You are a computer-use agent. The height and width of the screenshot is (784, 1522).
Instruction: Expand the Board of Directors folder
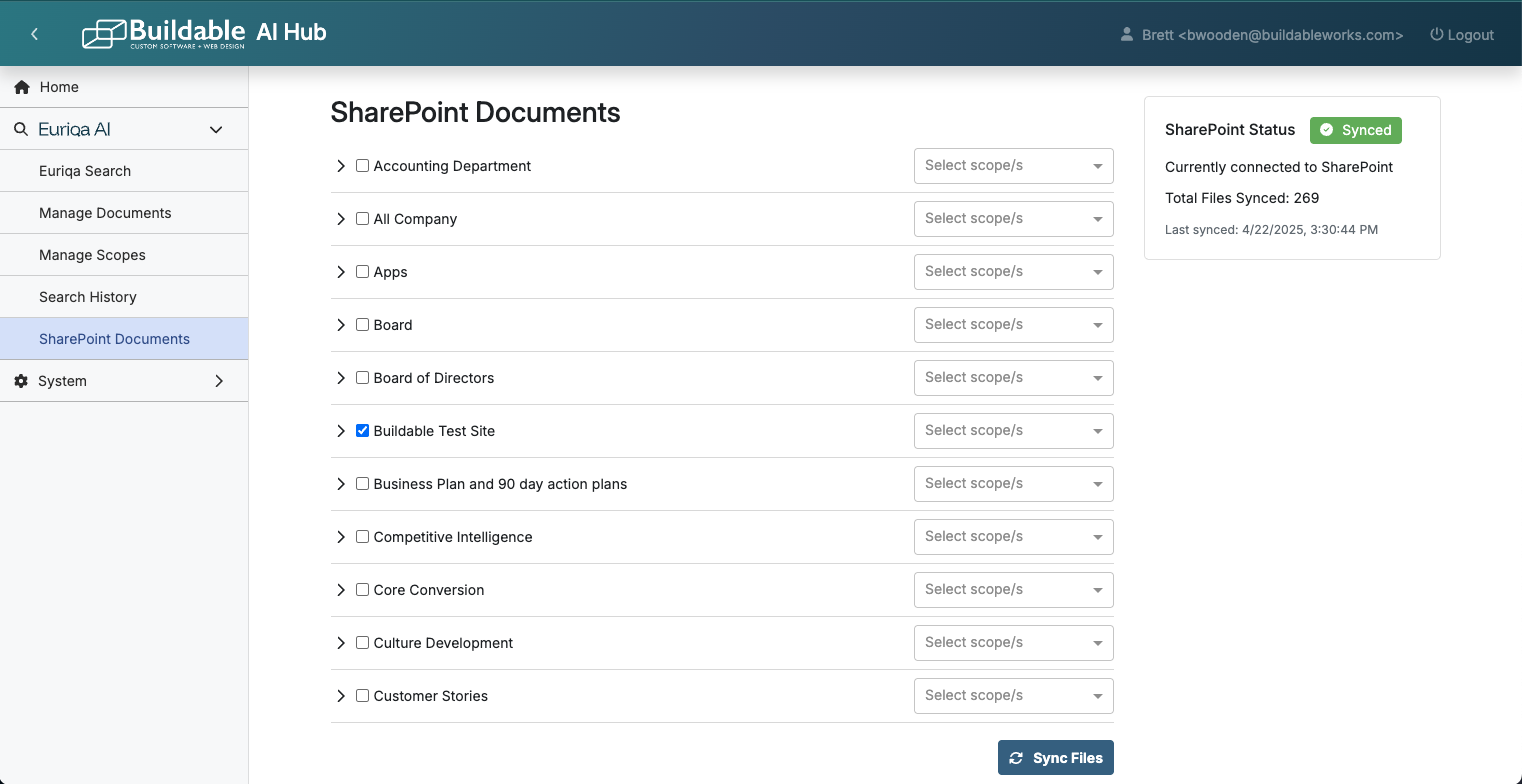[x=341, y=378]
